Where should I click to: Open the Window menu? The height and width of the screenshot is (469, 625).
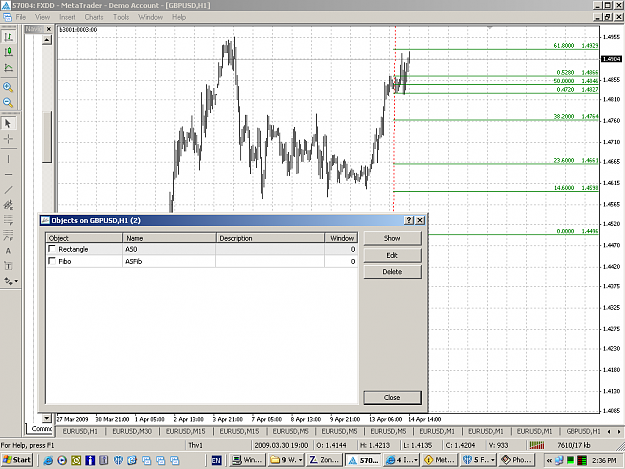[x=150, y=17]
